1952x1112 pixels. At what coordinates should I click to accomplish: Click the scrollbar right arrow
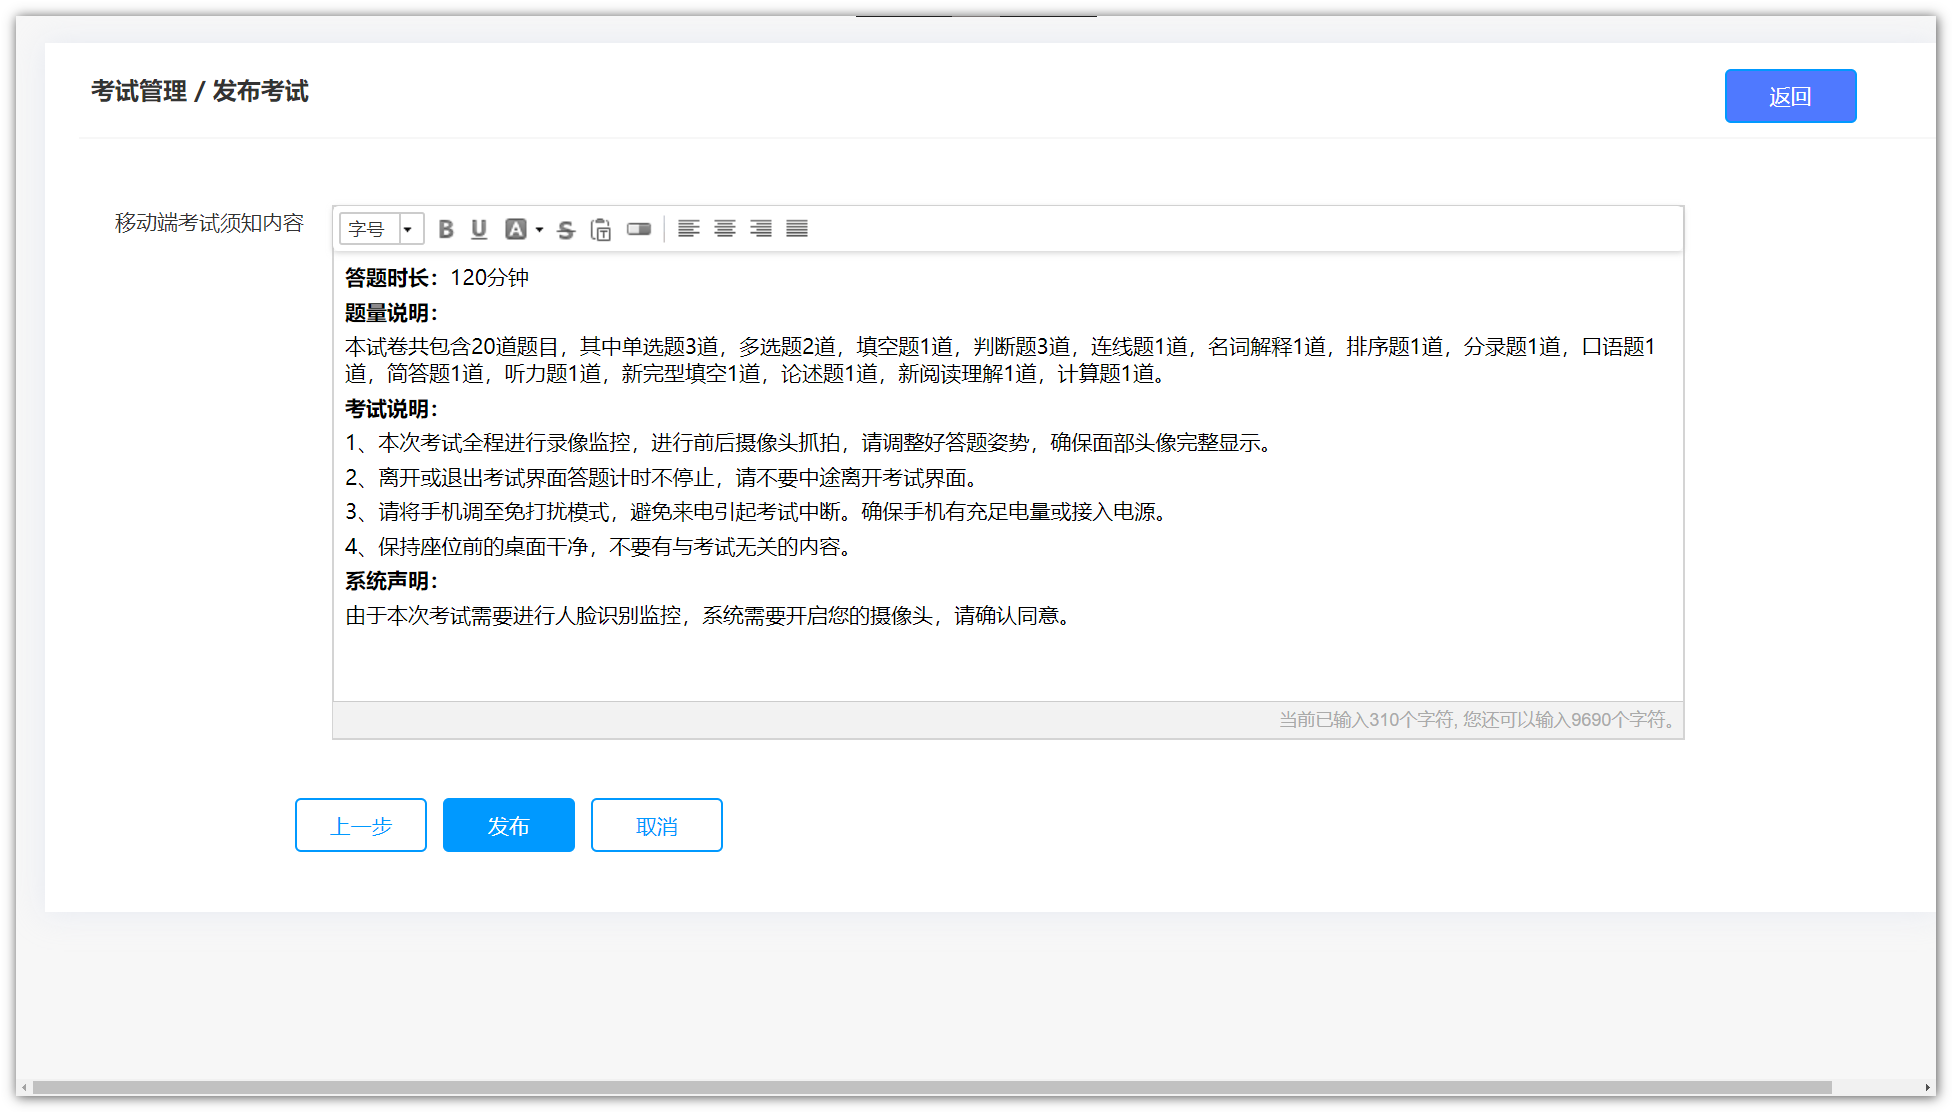click(1927, 1087)
